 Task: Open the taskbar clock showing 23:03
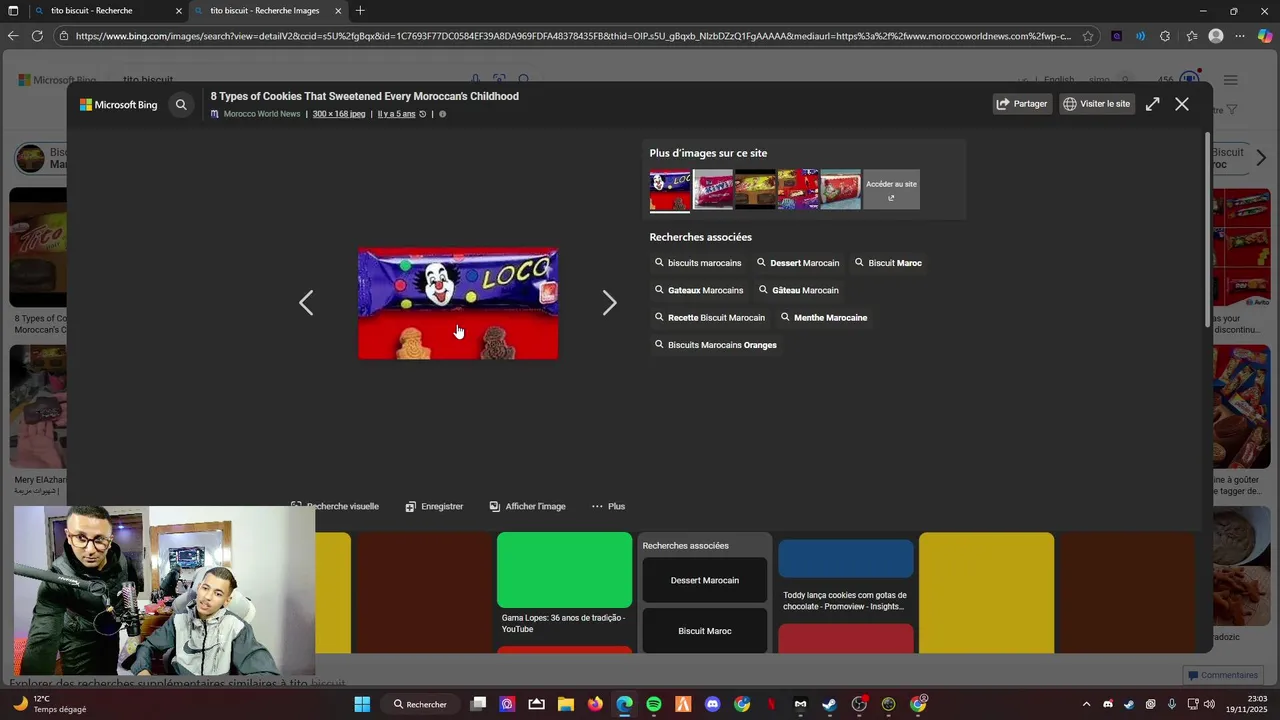point(1249,704)
